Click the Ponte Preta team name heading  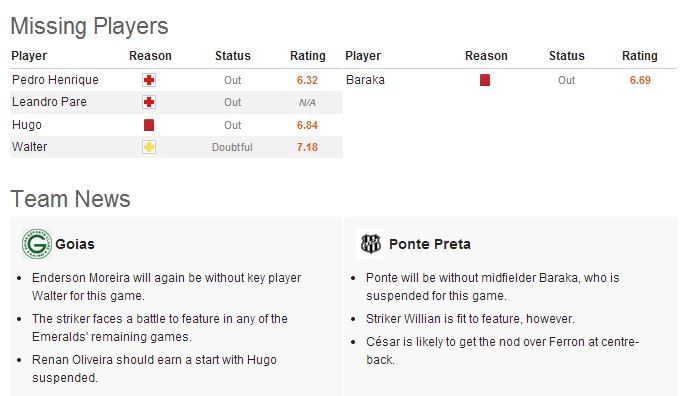[x=430, y=244]
